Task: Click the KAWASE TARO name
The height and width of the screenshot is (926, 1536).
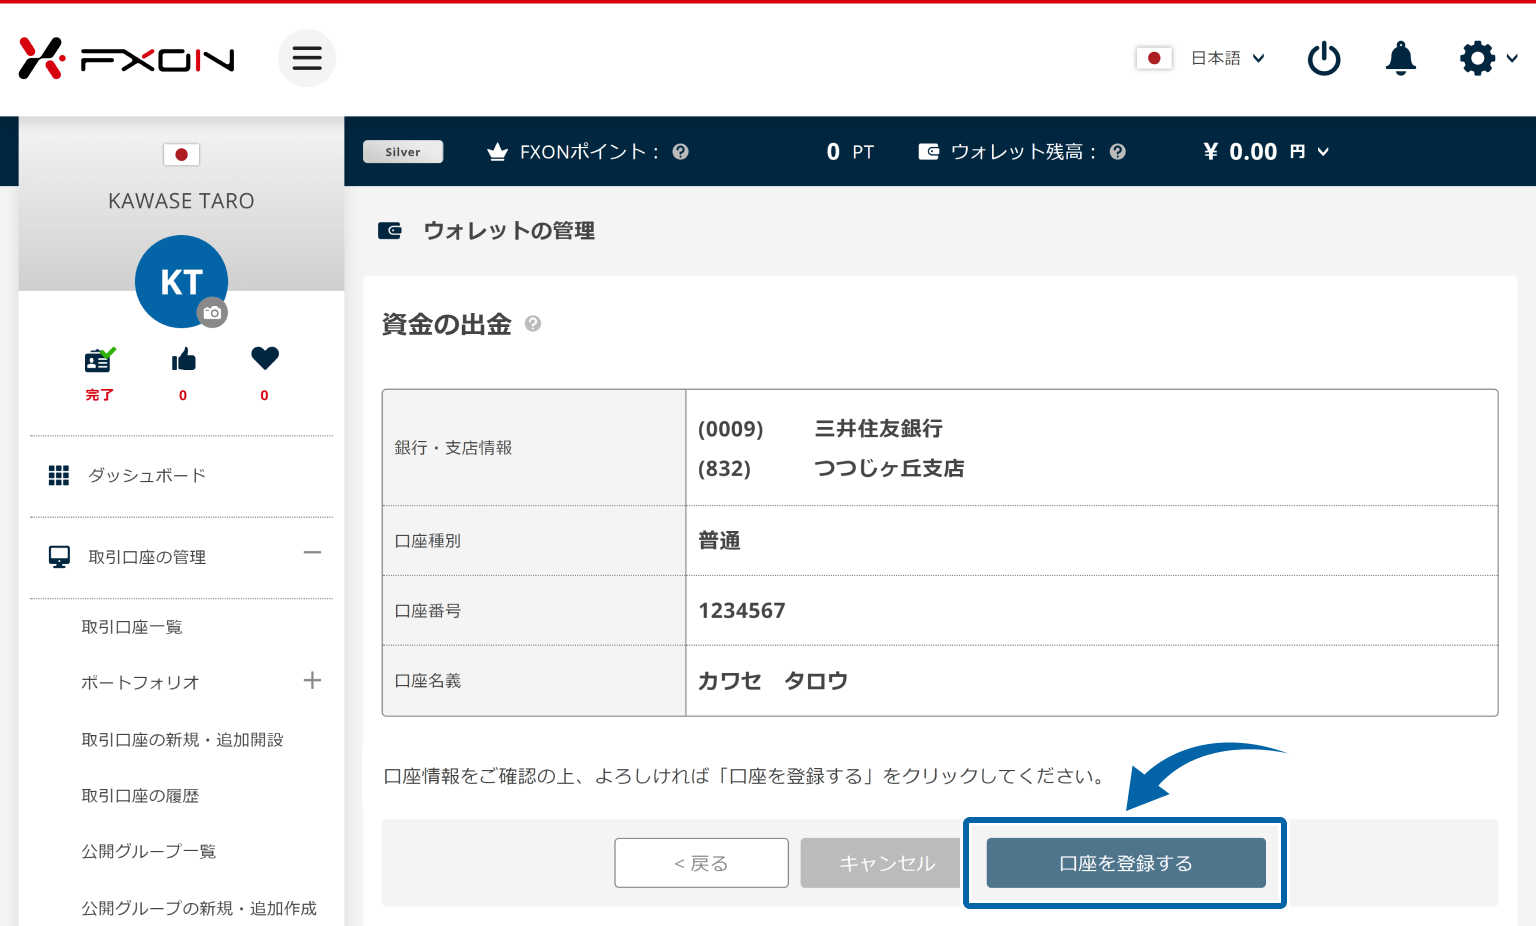Action: (181, 201)
